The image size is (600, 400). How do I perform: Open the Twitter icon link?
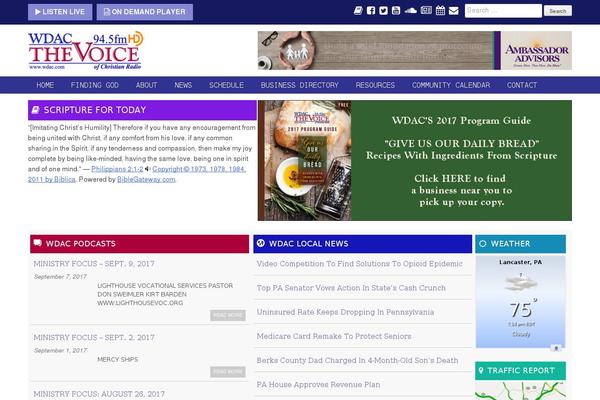click(x=383, y=11)
